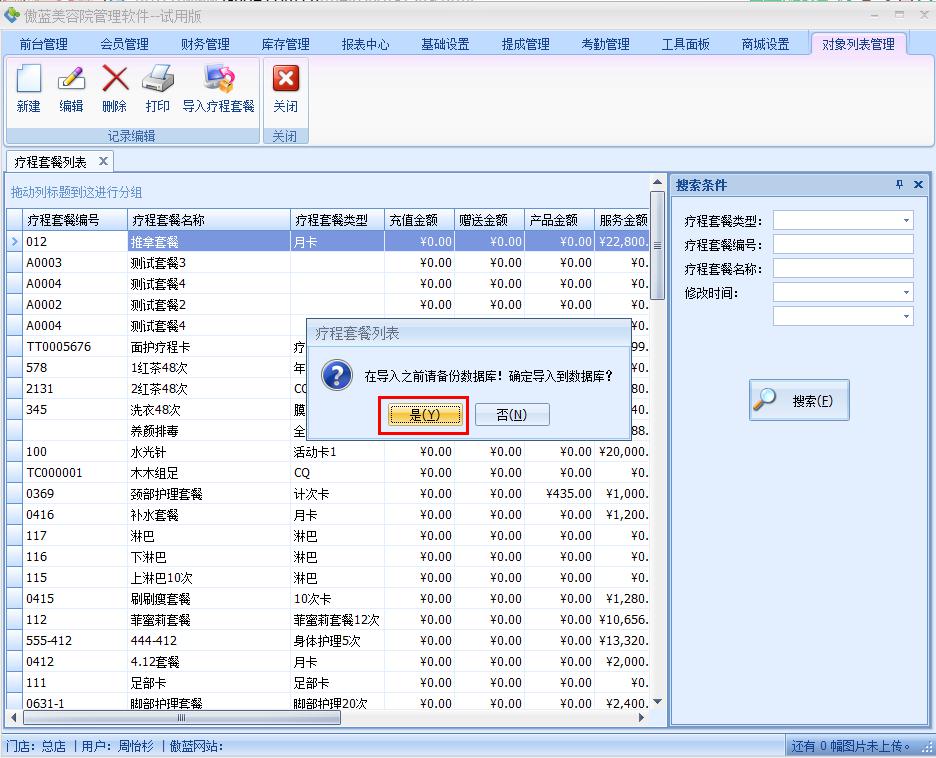Click the 编辑 (Edit) pencil icon
Screen dimensions: 936x758
[x=71, y=80]
